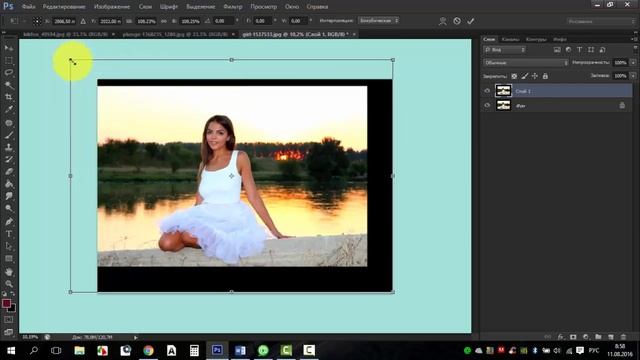Toggle relative positioning triangle icon
640x360 pixels.
point(83,21)
